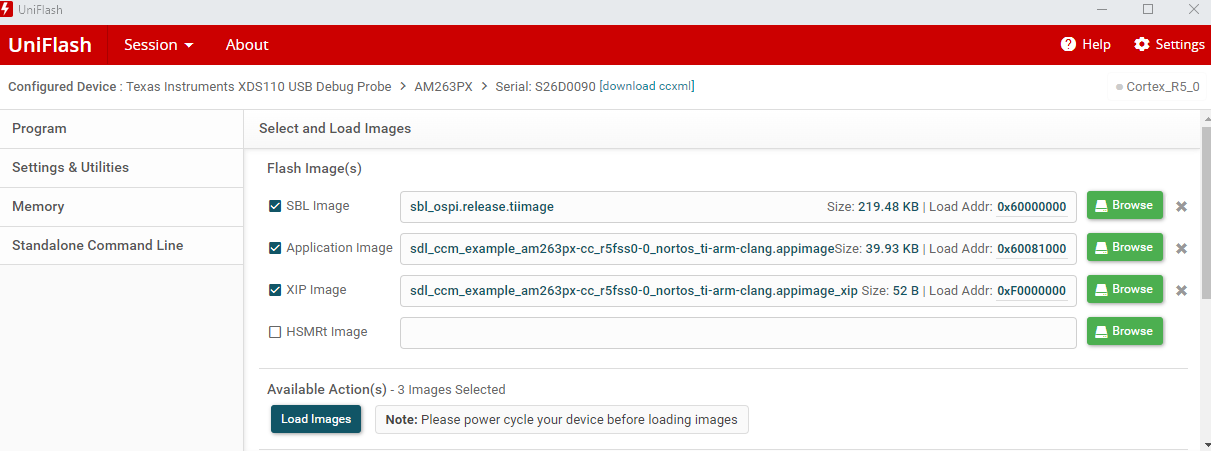Uncheck the XIP Image checkbox

click(275, 290)
